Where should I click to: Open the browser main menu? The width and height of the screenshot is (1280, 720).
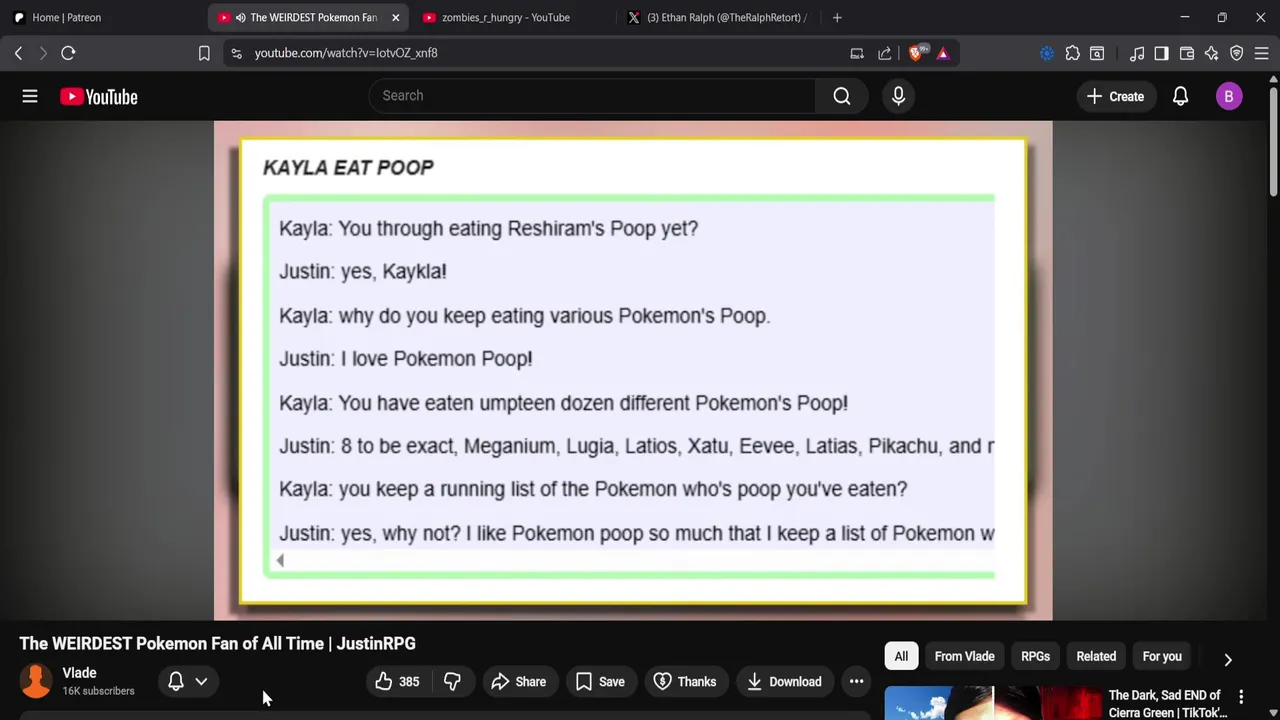[x=1261, y=53]
